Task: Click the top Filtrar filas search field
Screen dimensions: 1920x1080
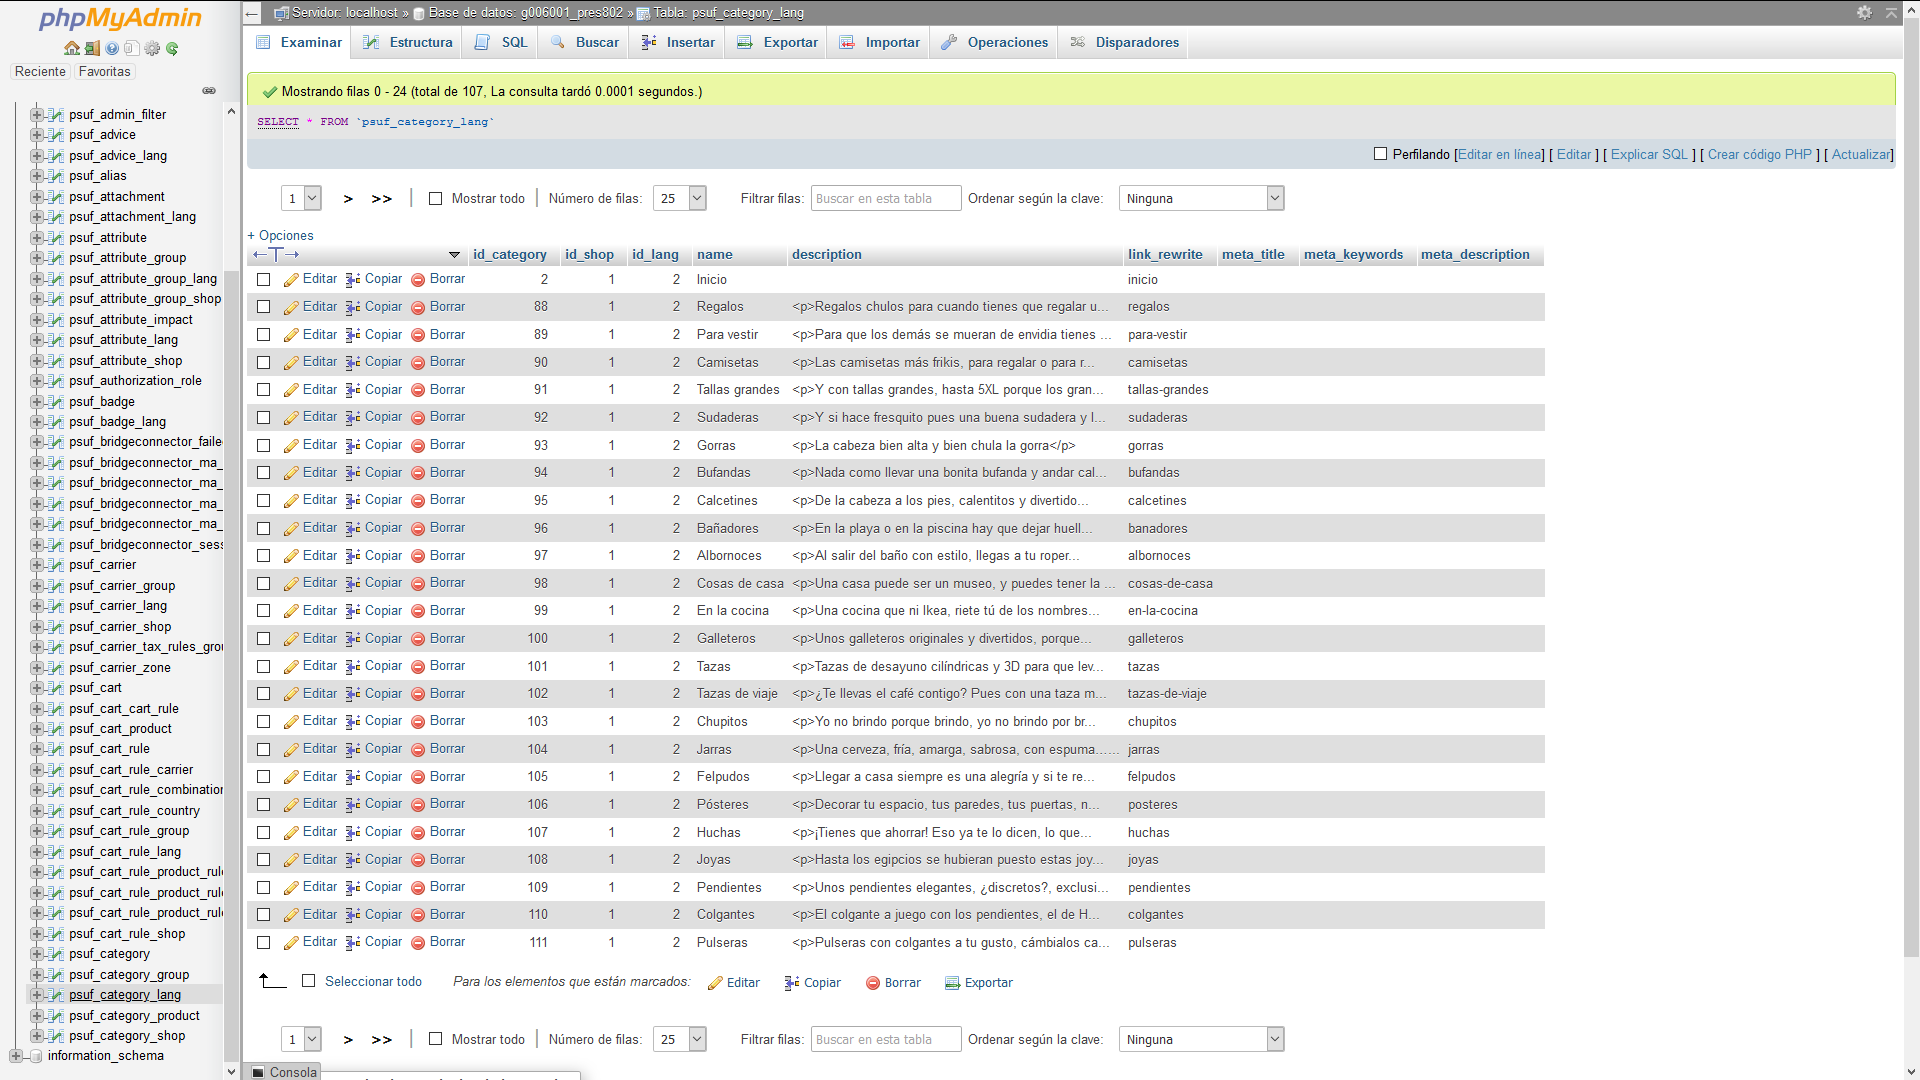Action: 885,199
